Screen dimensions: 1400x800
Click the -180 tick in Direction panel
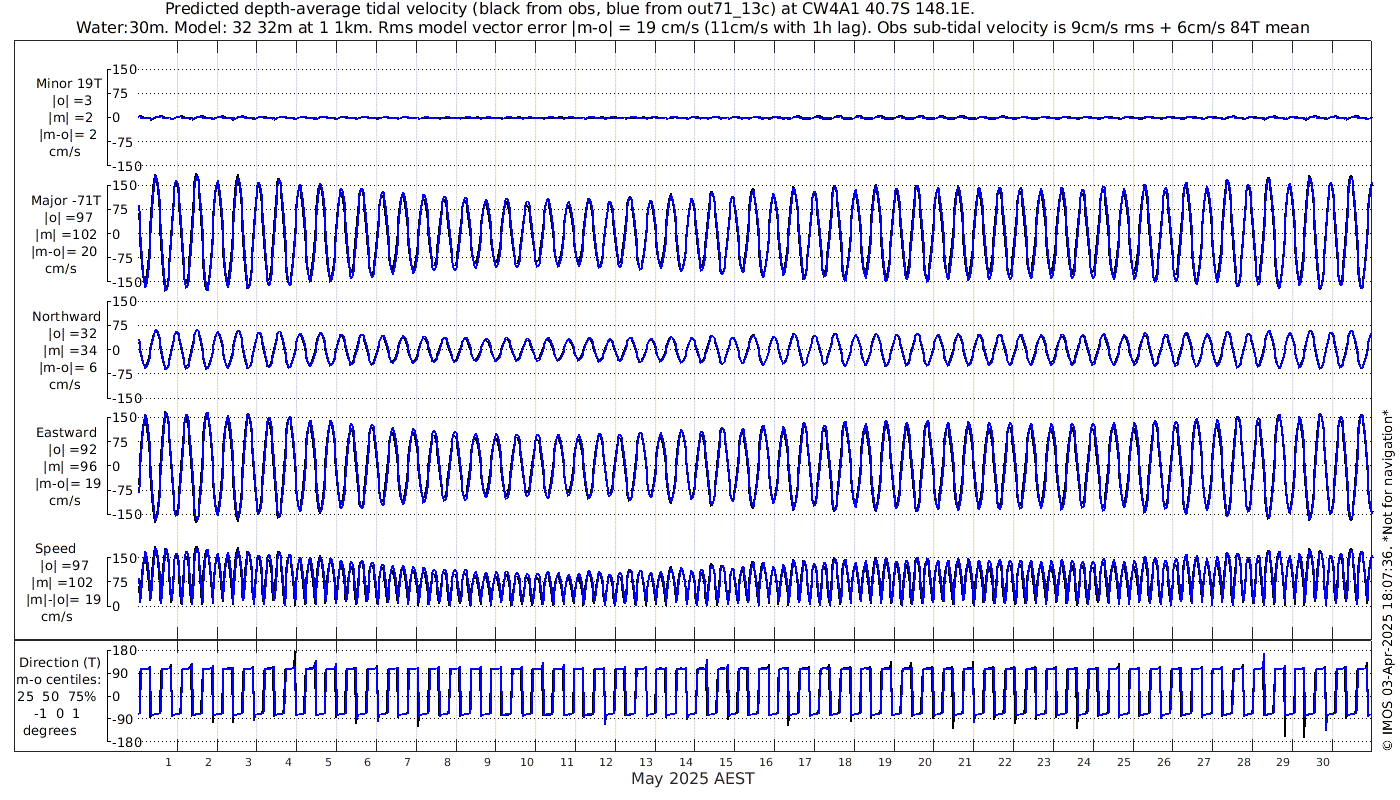pyautogui.click(x=120, y=743)
